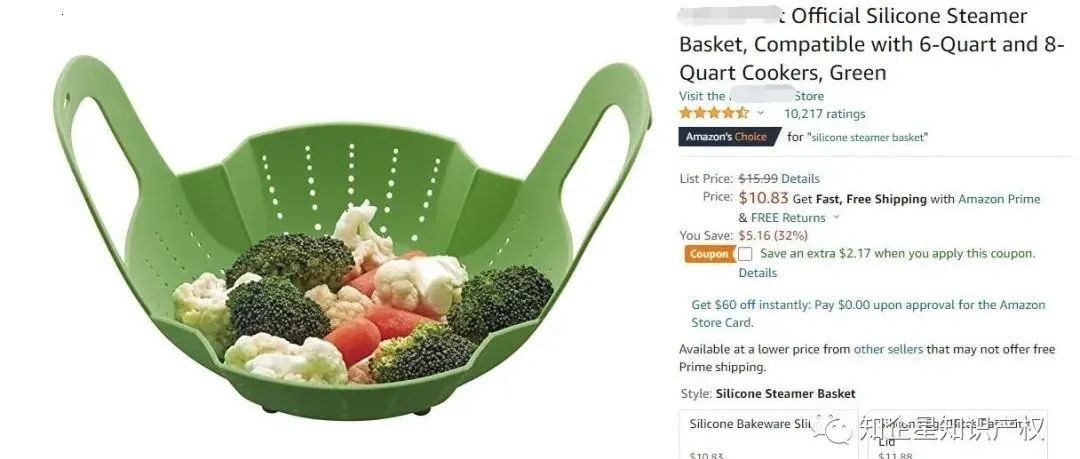1080x459 pixels.
Task: Click the Get $60 off instantly offer
Action: tap(868, 314)
